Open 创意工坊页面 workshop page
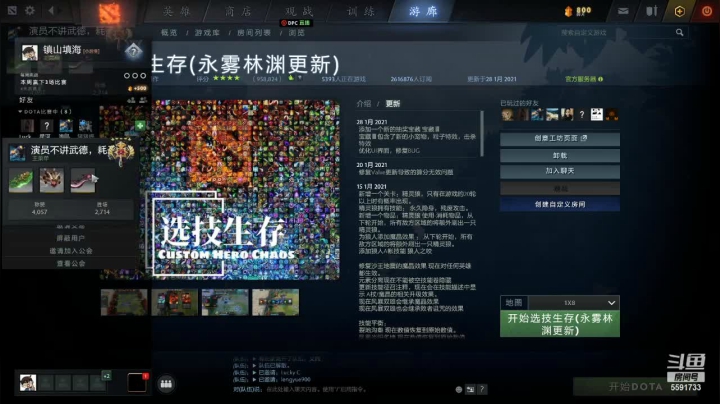This screenshot has width=720, height=404. click(560, 138)
